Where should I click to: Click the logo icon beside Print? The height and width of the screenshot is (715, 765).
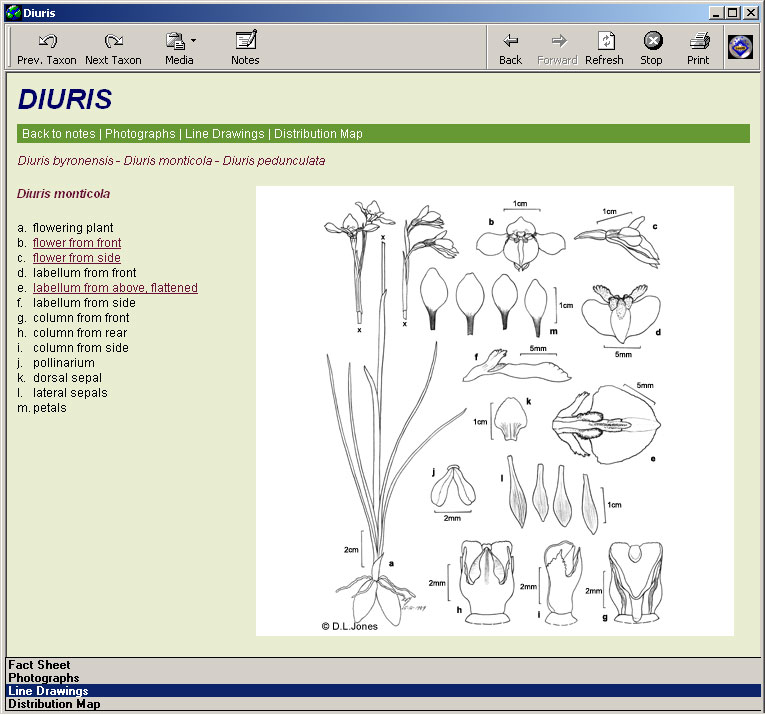tap(740, 47)
